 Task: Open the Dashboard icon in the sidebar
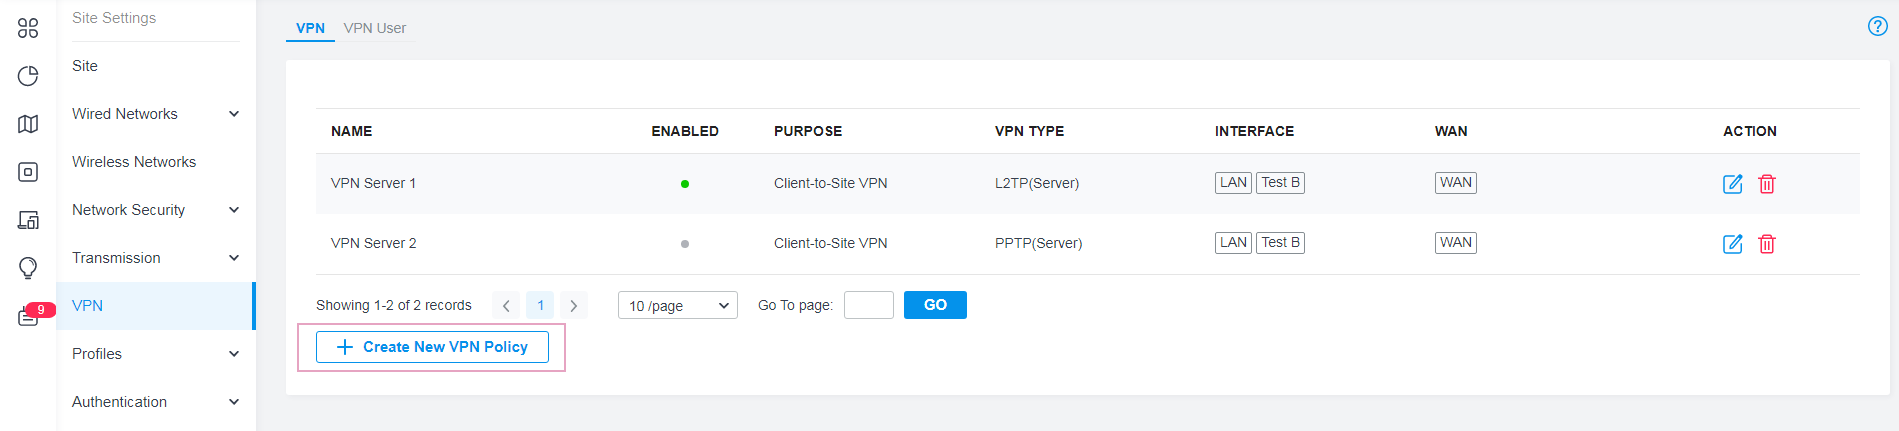point(28,28)
